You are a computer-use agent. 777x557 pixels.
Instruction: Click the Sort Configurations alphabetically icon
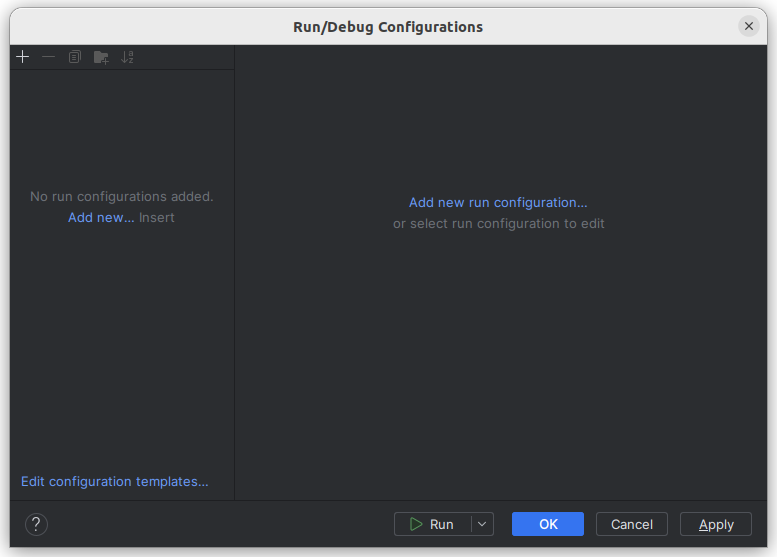click(127, 57)
